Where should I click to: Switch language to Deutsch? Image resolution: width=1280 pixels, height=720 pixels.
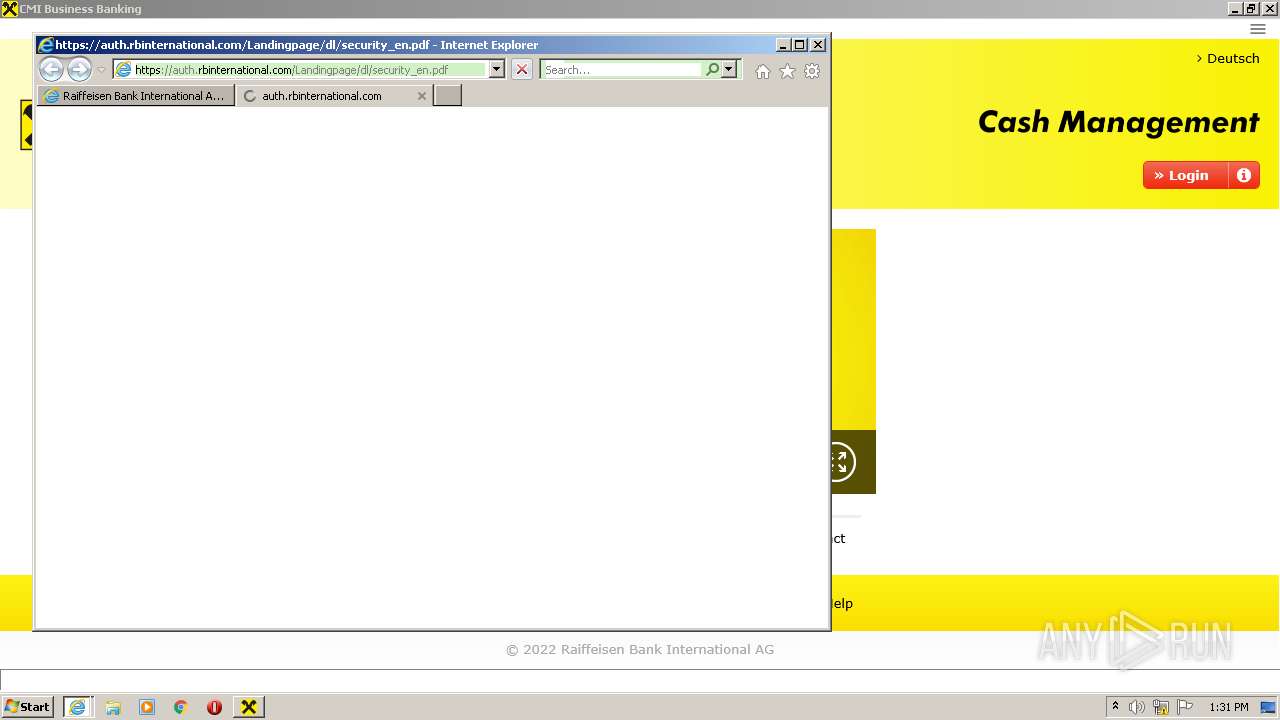coord(1228,58)
